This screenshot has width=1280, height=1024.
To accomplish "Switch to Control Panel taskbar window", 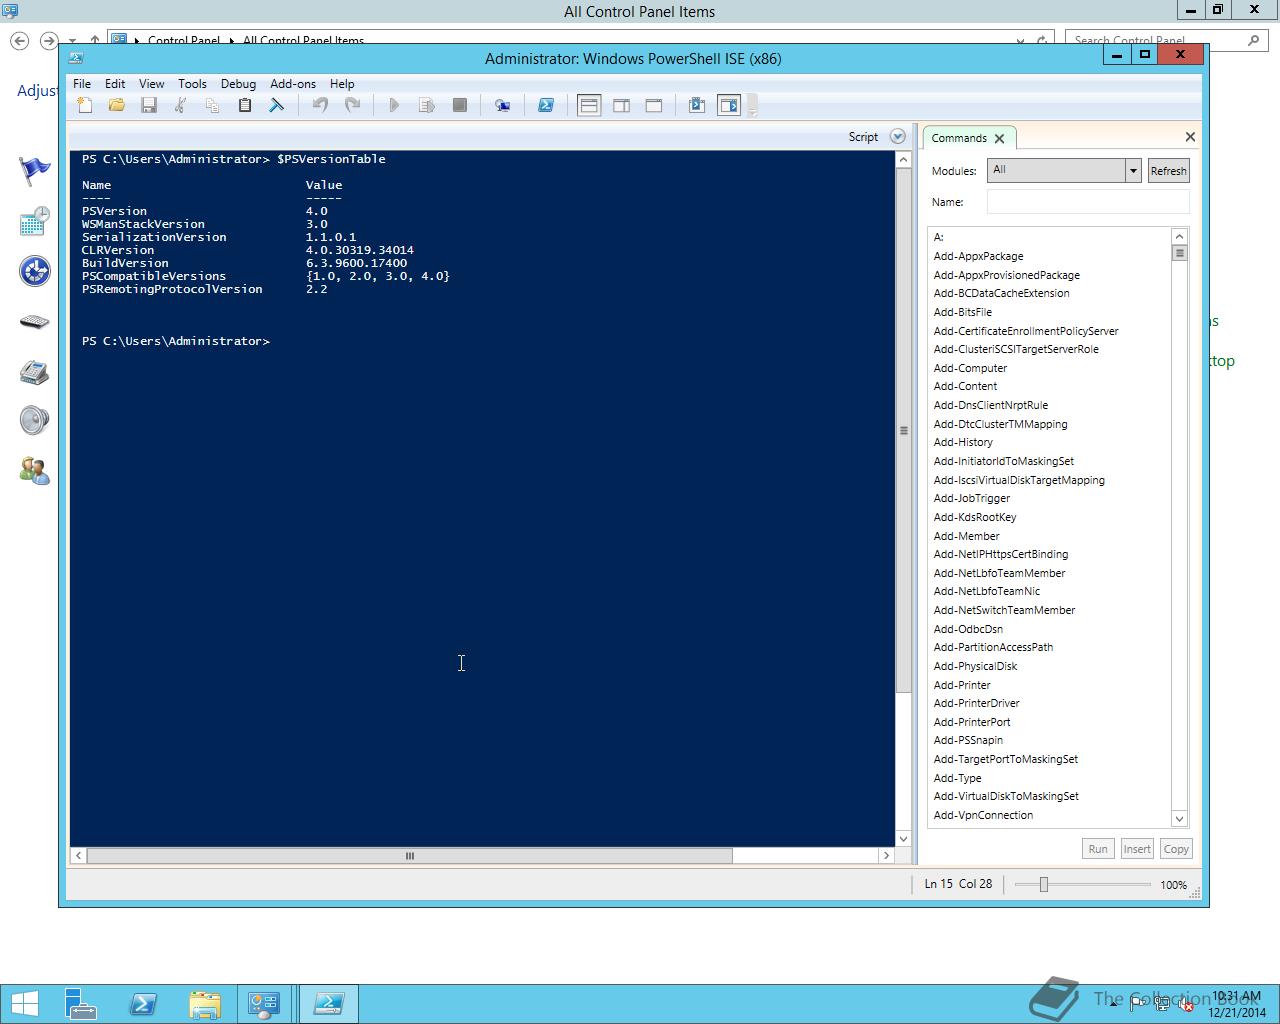I will [264, 1004].
